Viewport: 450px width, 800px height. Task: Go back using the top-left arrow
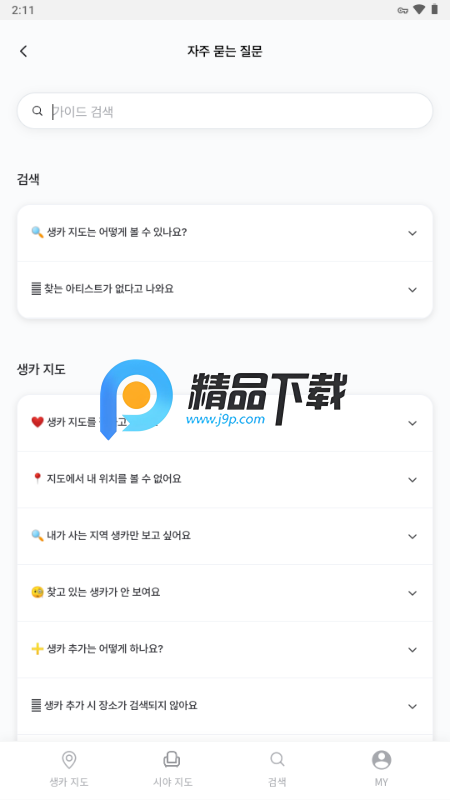(x=23, y=51)
